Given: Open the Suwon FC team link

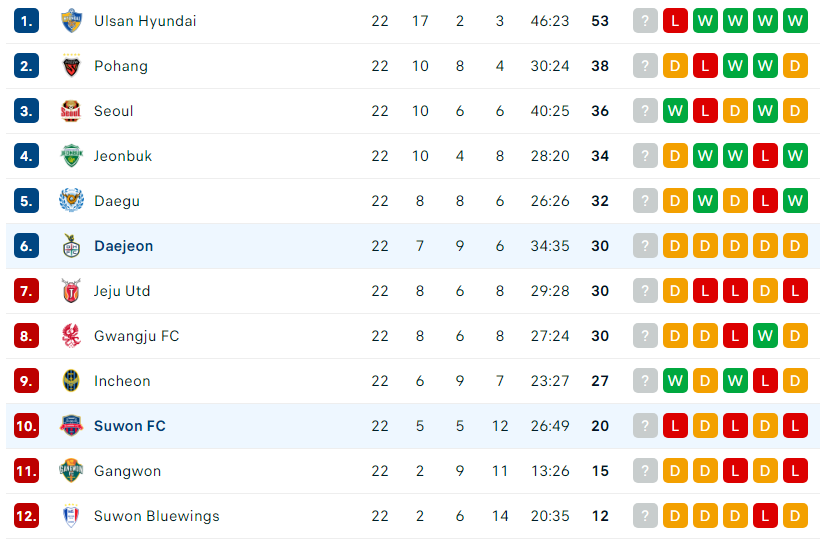Looking at the screenshot, I should pos(129,426).
